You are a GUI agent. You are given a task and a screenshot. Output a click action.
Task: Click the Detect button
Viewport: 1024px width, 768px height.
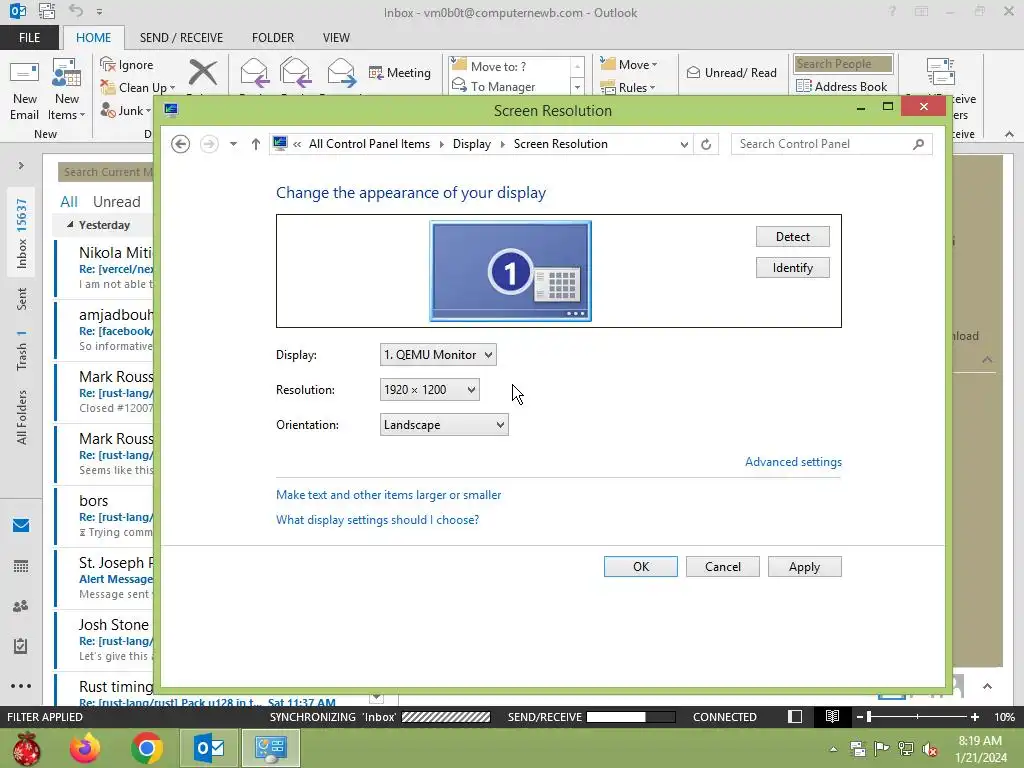(793, 236)
